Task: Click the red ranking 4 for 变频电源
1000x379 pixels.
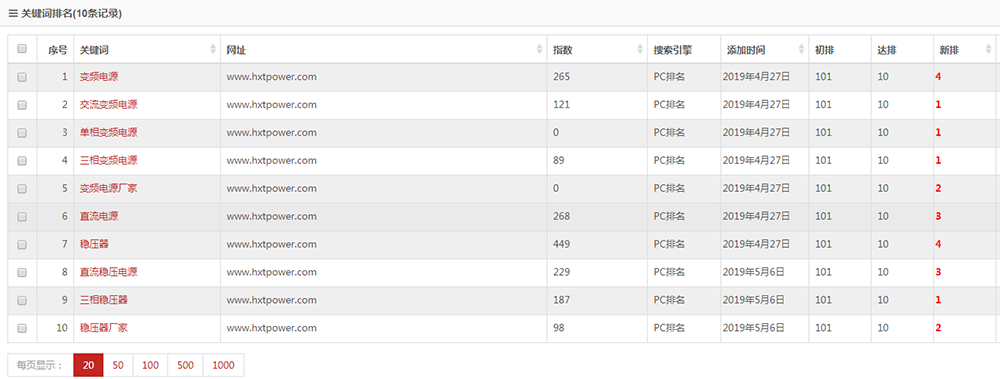Action: (938, 77)
